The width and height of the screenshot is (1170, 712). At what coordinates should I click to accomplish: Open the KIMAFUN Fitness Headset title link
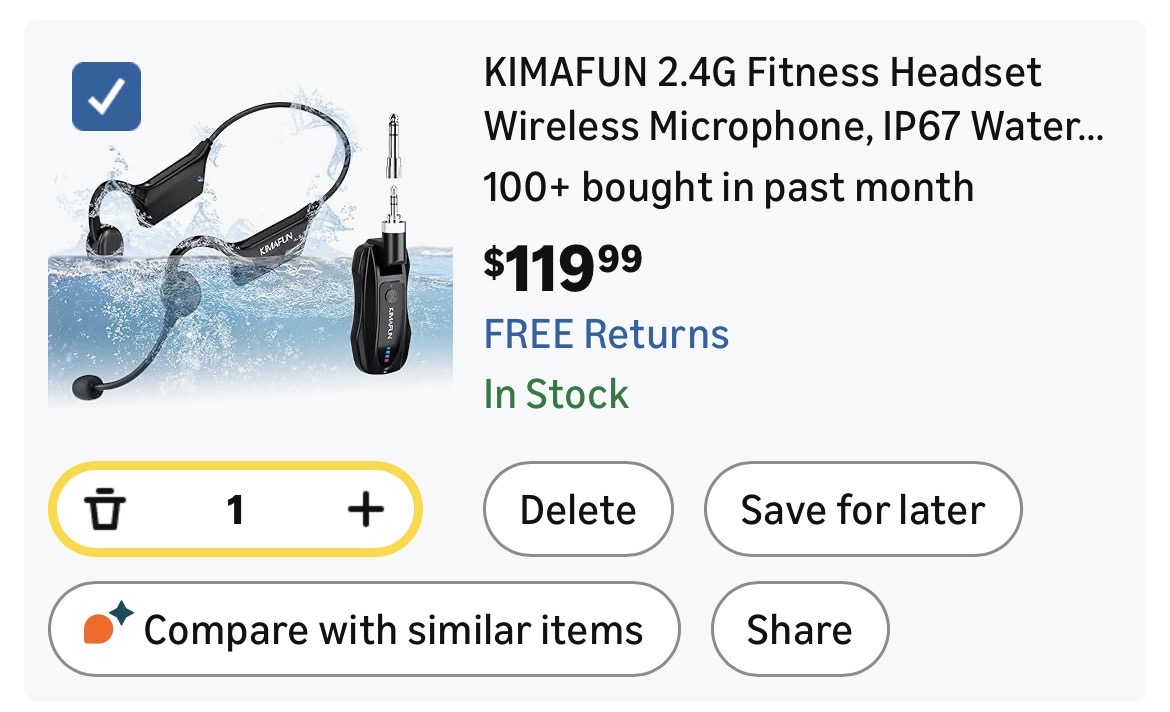(763, 73)
